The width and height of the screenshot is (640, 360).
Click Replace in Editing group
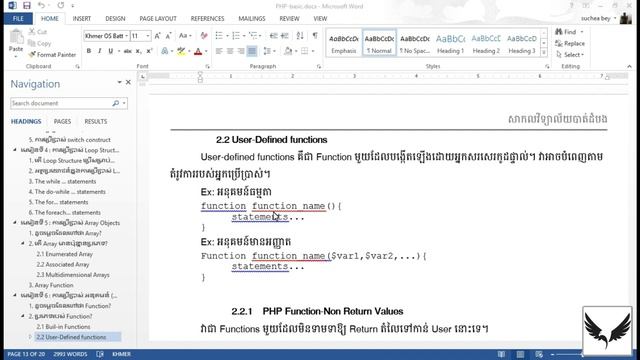coord(570,43)
